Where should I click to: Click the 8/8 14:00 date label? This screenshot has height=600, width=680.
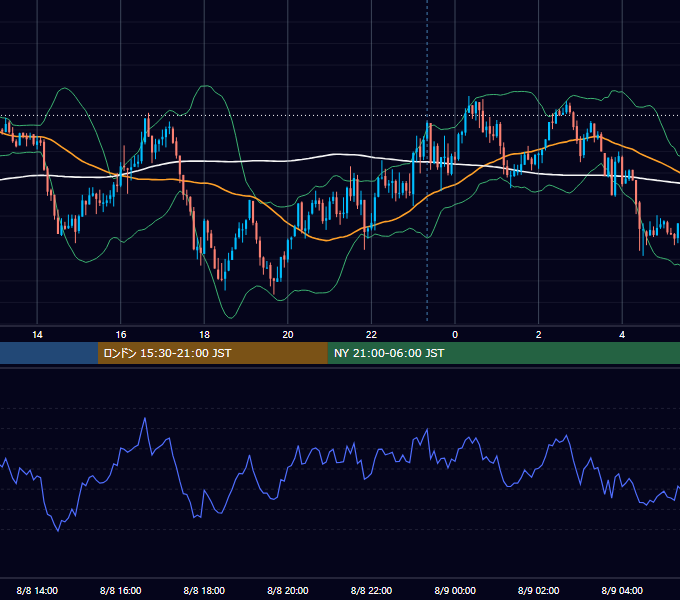point(37,590)
